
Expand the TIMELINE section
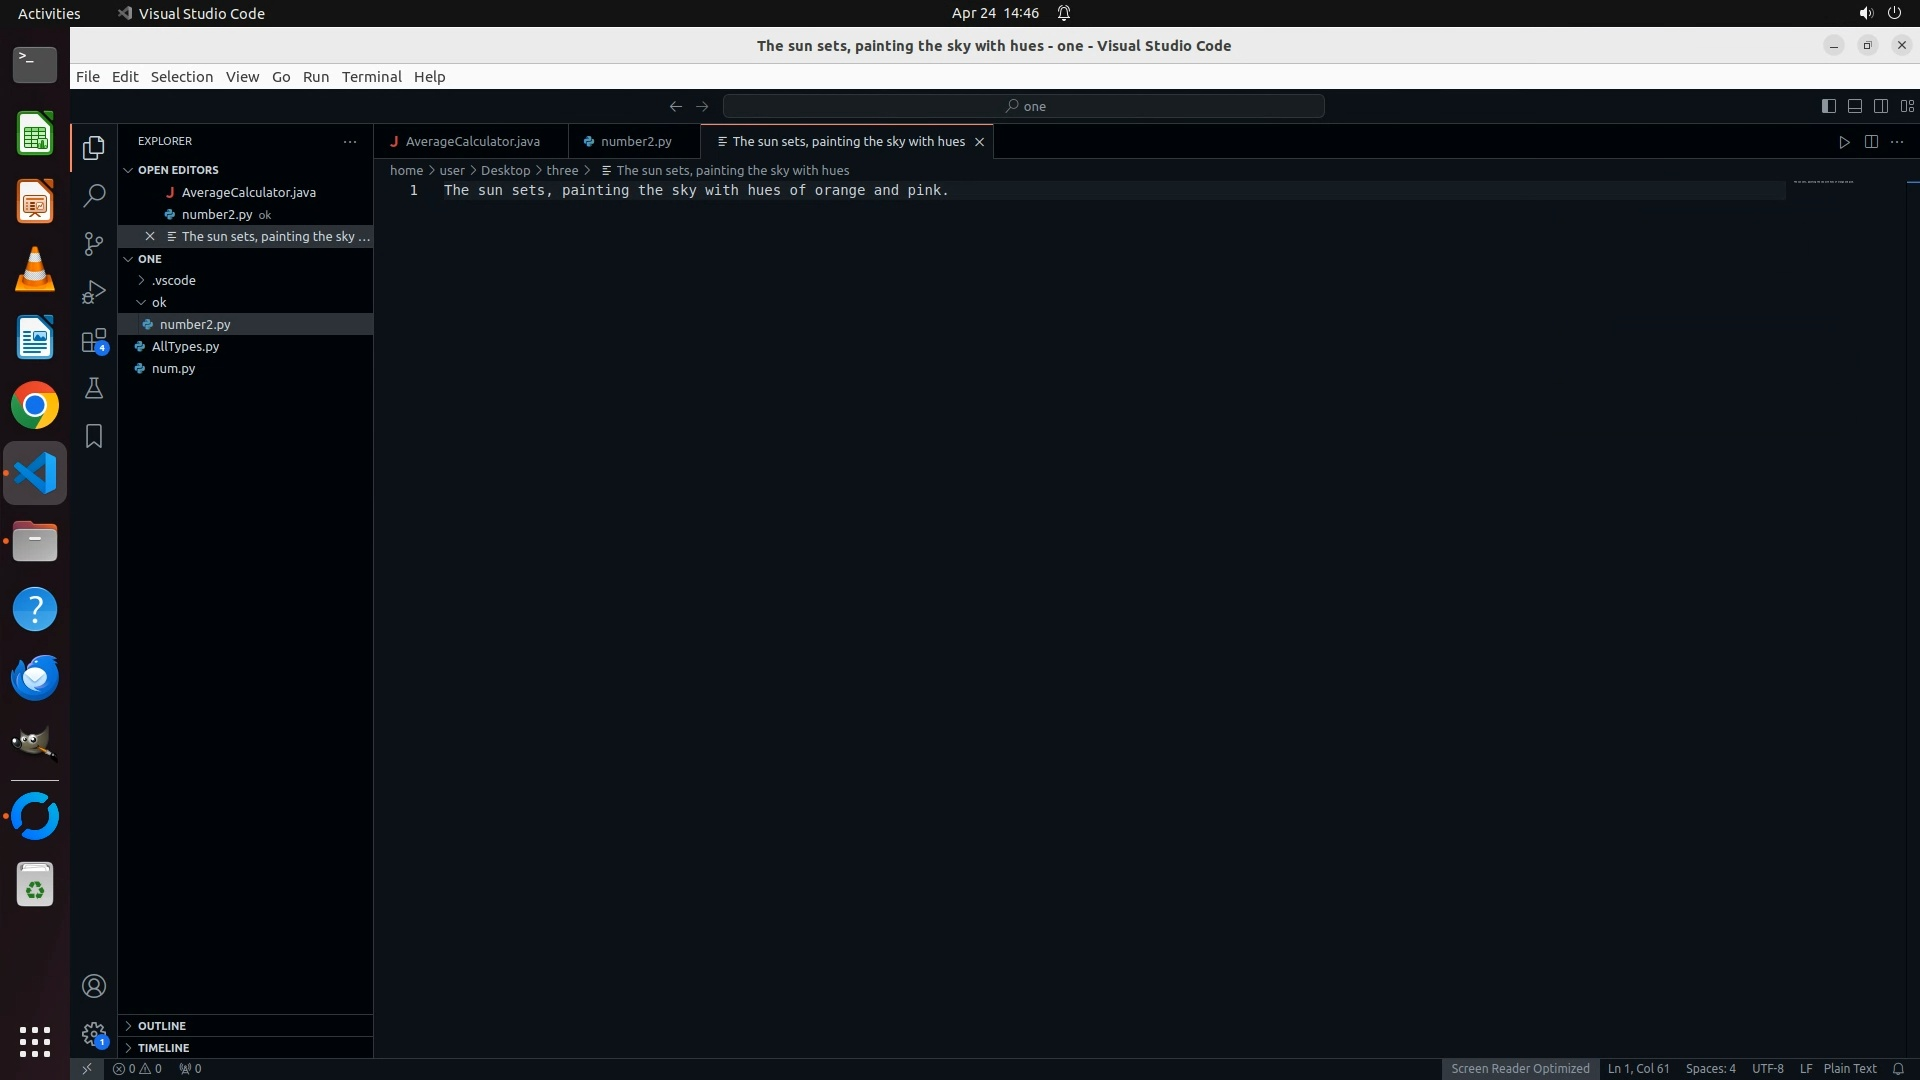163,1048
